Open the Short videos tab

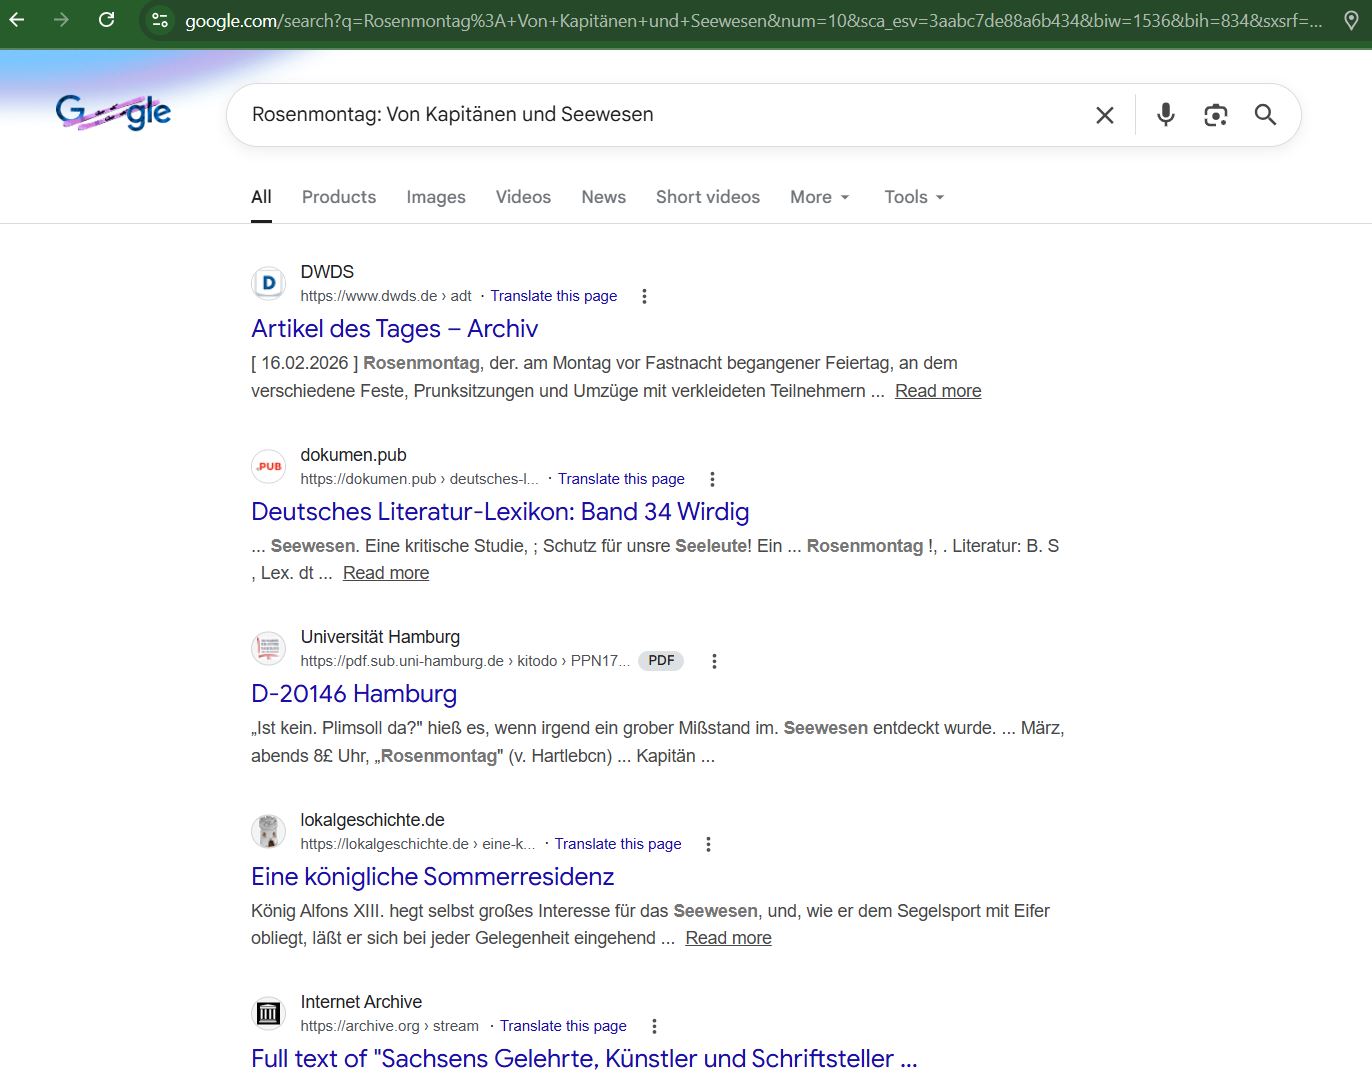[707, 197]
